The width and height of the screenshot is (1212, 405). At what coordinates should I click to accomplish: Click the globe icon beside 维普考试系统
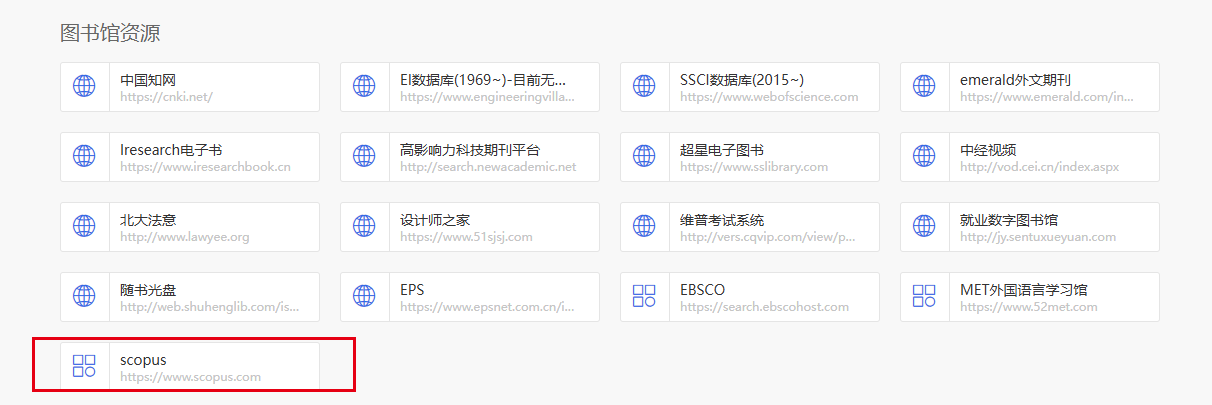(644, 227)
